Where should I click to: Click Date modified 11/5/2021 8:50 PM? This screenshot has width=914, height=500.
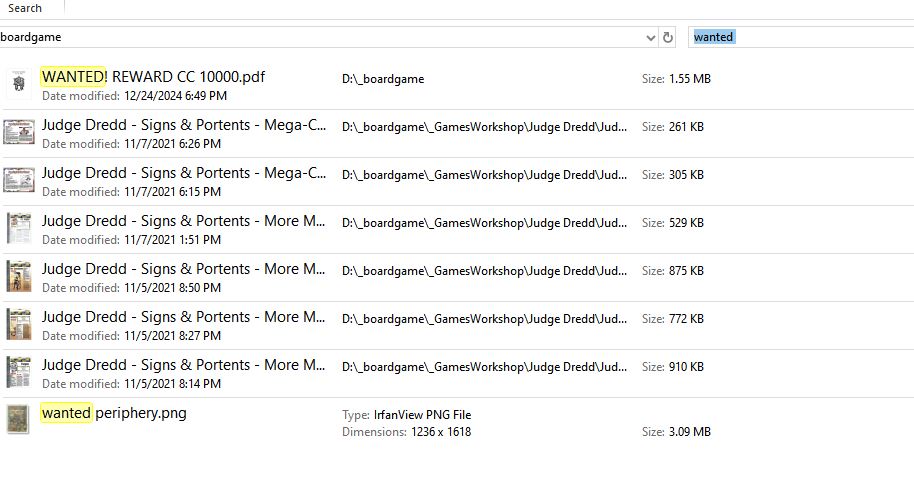(x=131, y=288)
